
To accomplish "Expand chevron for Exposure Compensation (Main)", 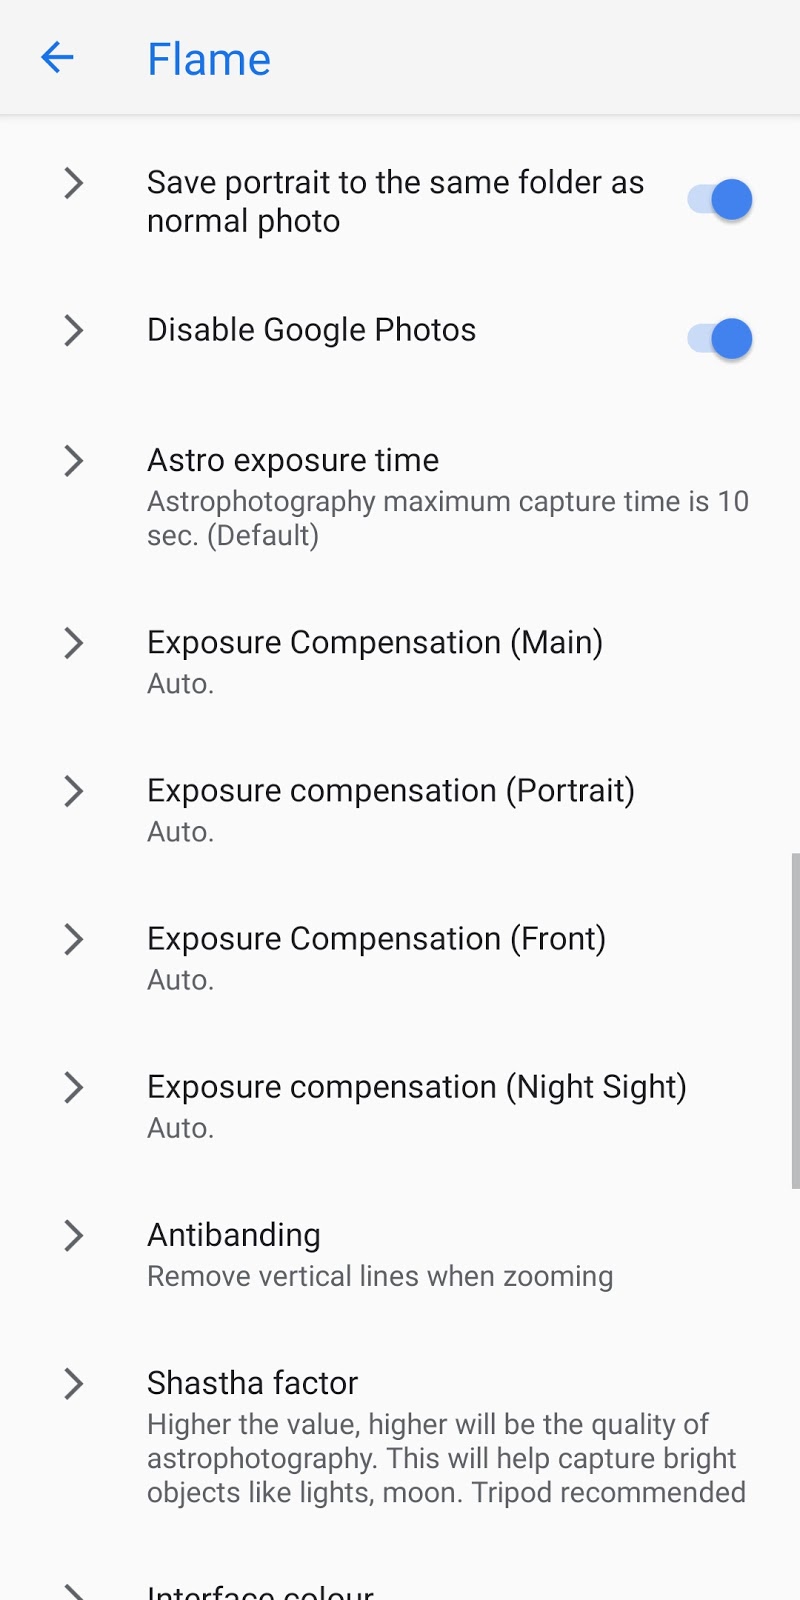I will (73, 643).
